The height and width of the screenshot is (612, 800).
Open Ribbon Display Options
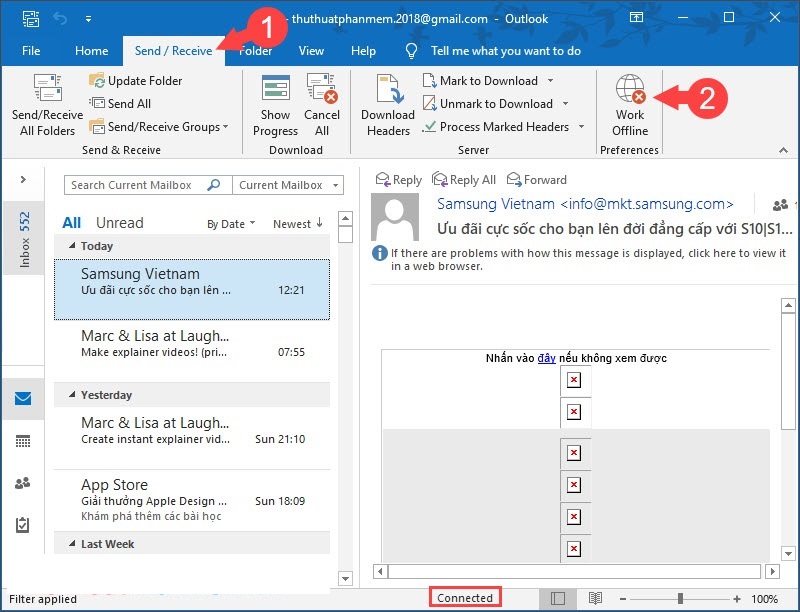[636, 17]
